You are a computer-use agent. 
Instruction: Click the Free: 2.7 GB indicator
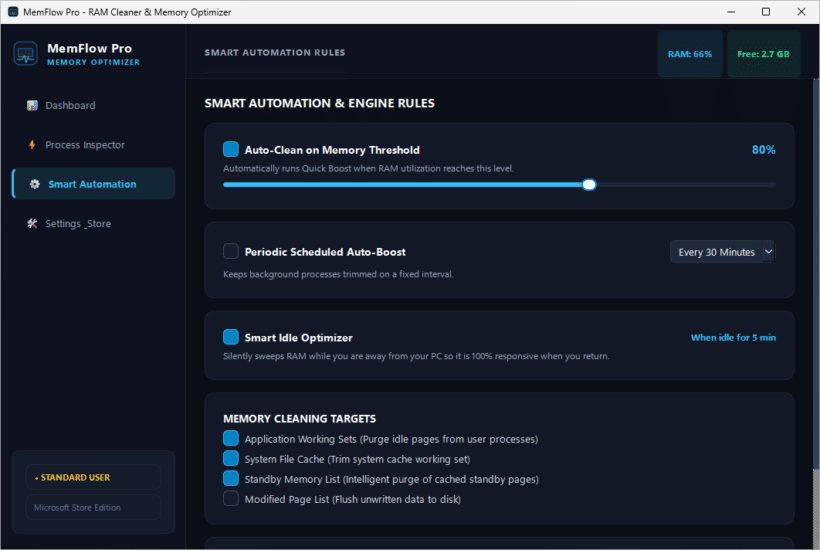[764, 54]
